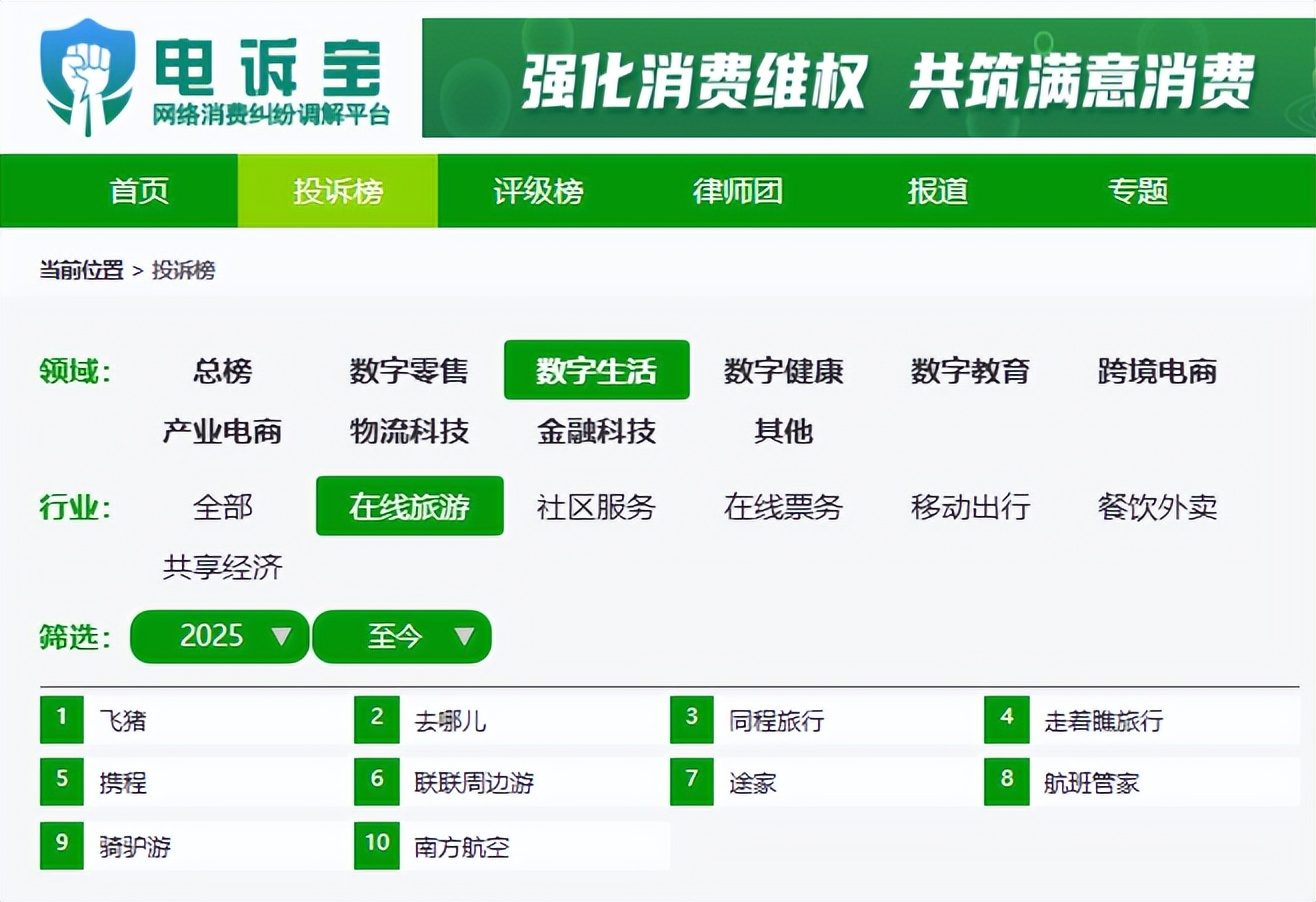
Task: Click the 投诉榜 breadcrumb link
Action: tap(184, 270)
